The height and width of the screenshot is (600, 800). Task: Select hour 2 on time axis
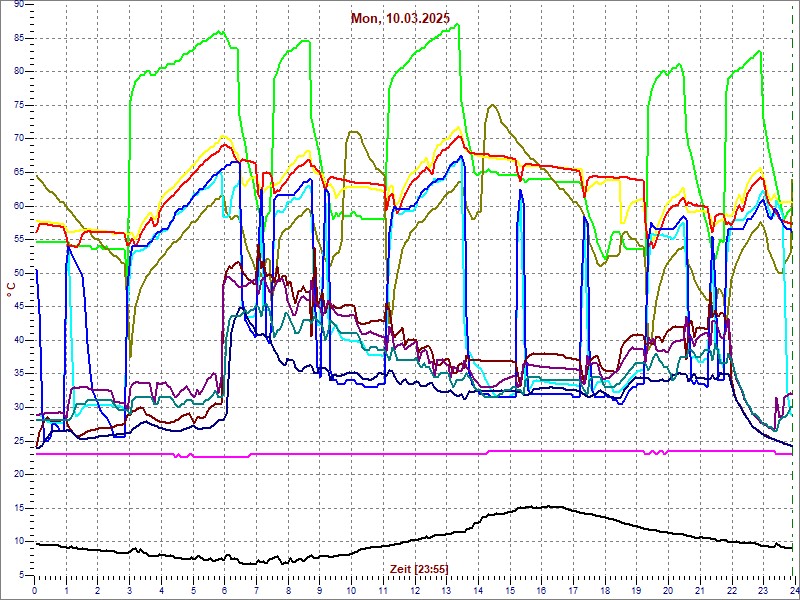coord(98,590)
